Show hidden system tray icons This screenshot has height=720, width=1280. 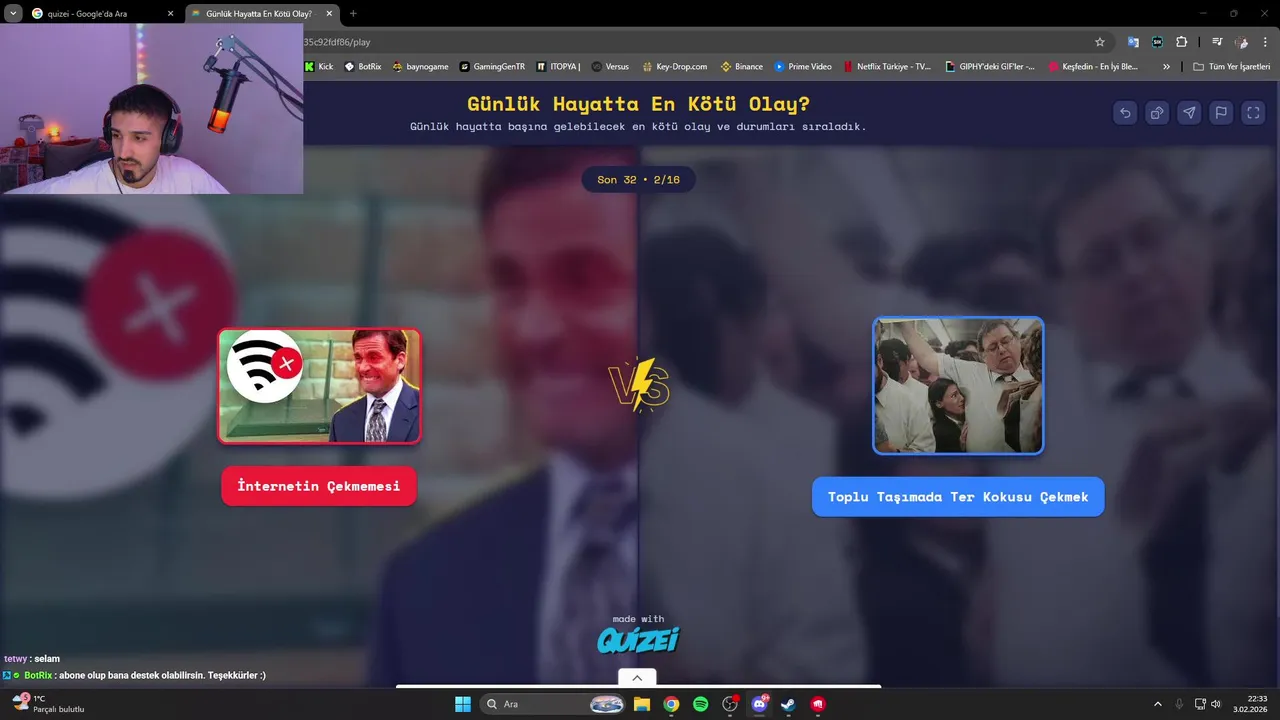coord(1158,704)
